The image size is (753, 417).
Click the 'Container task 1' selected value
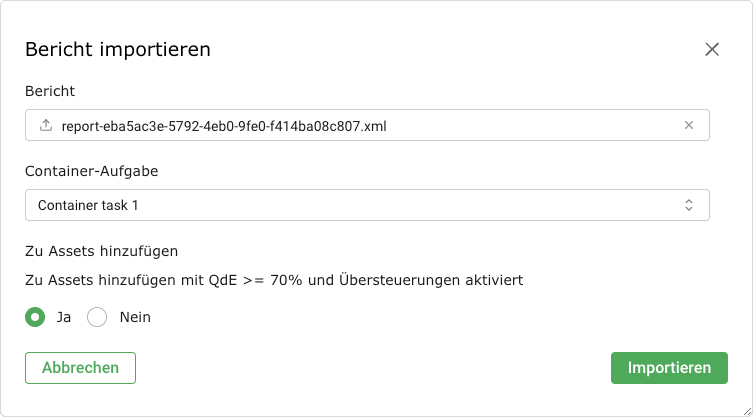(88, 205)
